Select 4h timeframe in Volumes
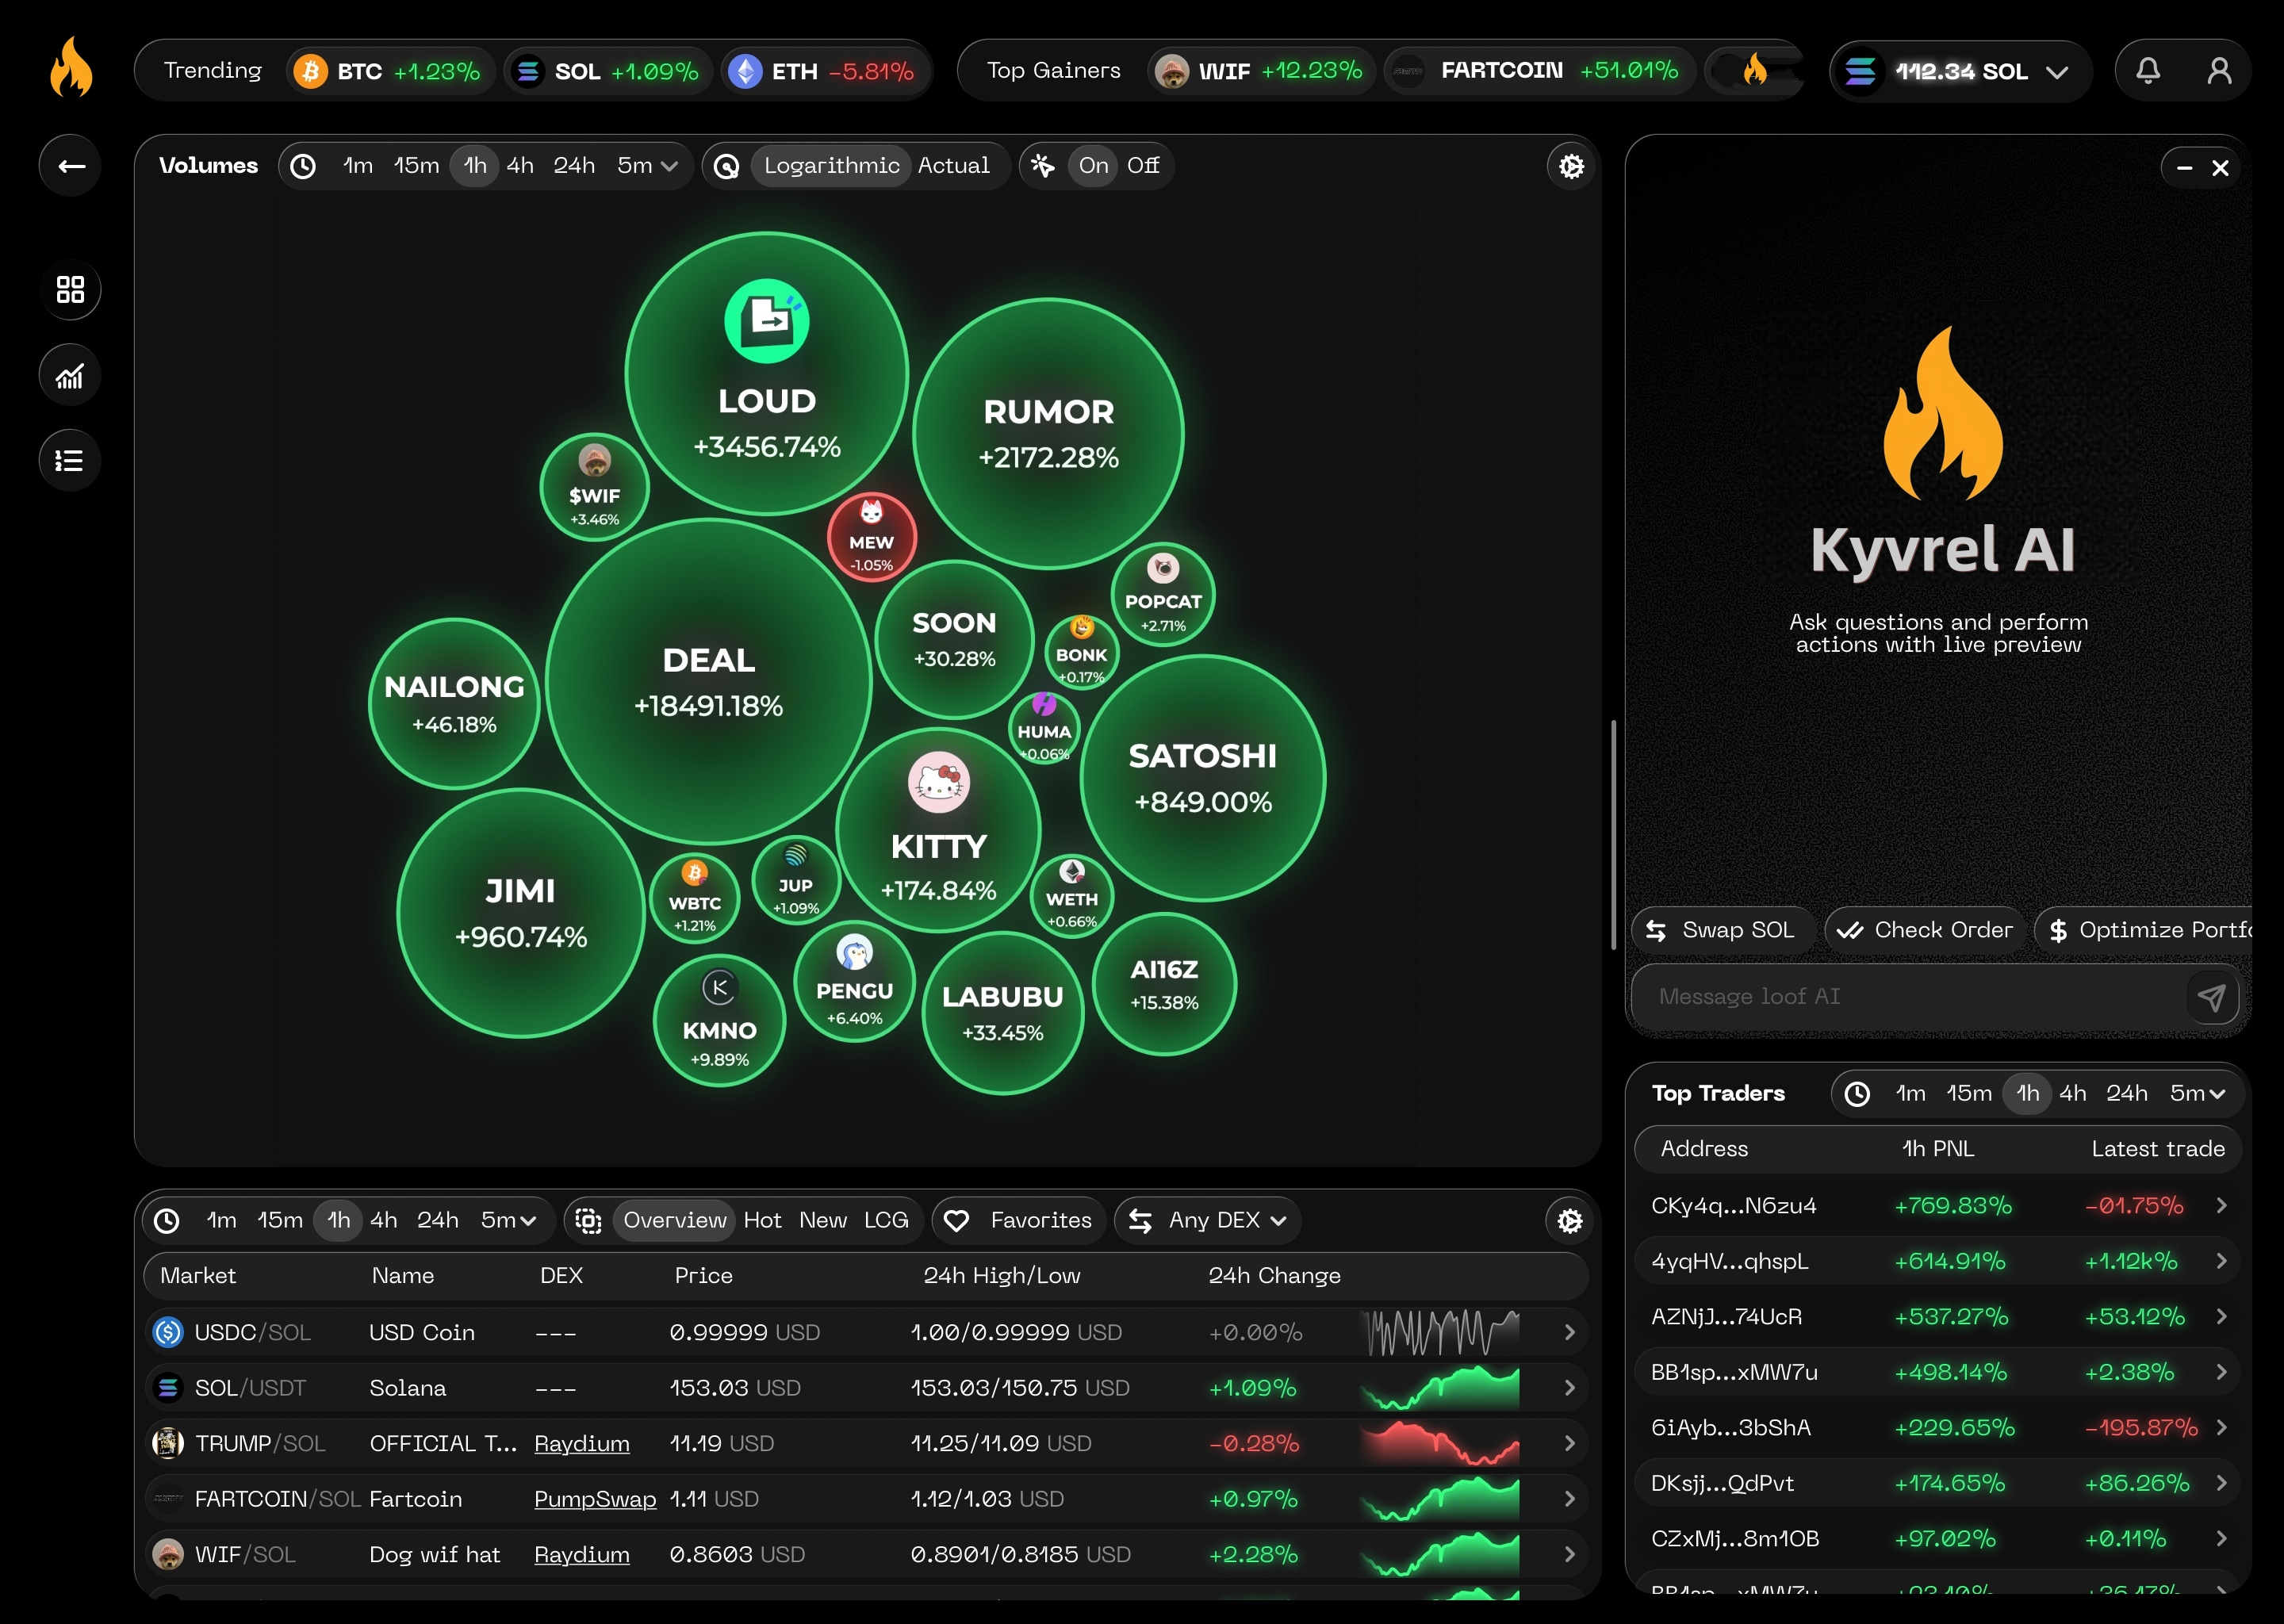The height and width of the screenshot is (1624, 2284). [520, 165]
